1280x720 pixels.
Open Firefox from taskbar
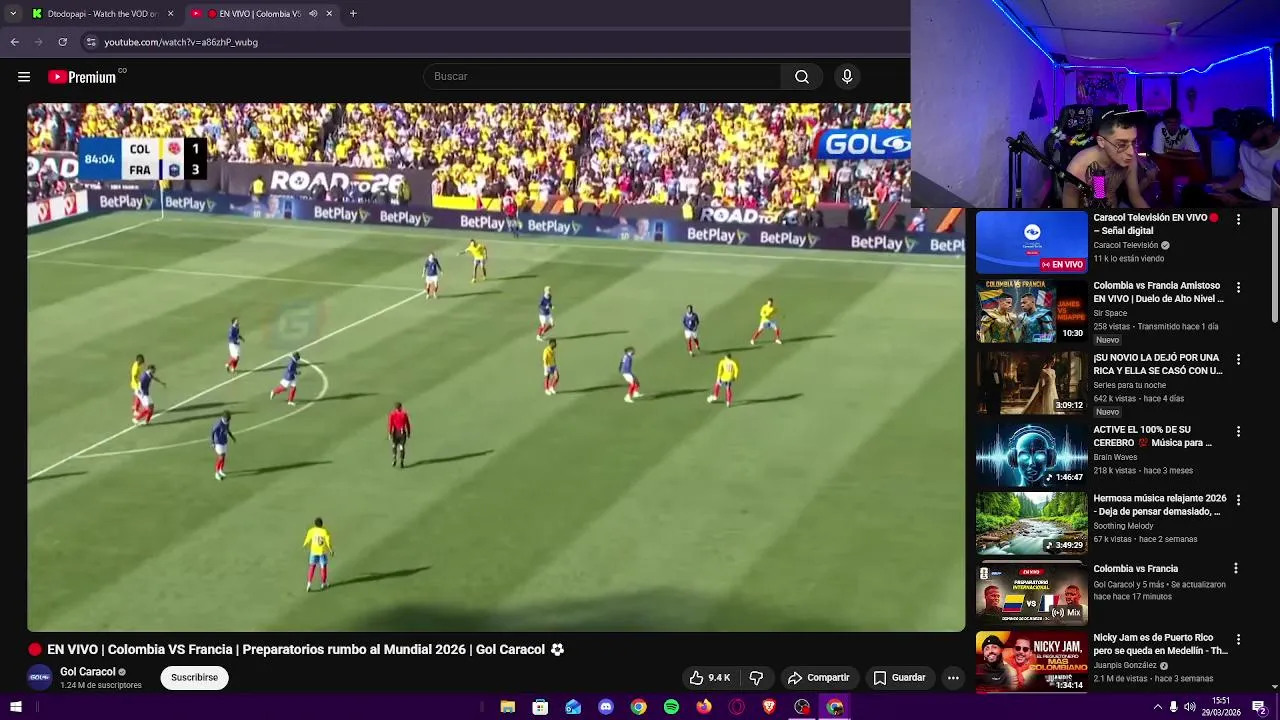[x=704, y=707]
